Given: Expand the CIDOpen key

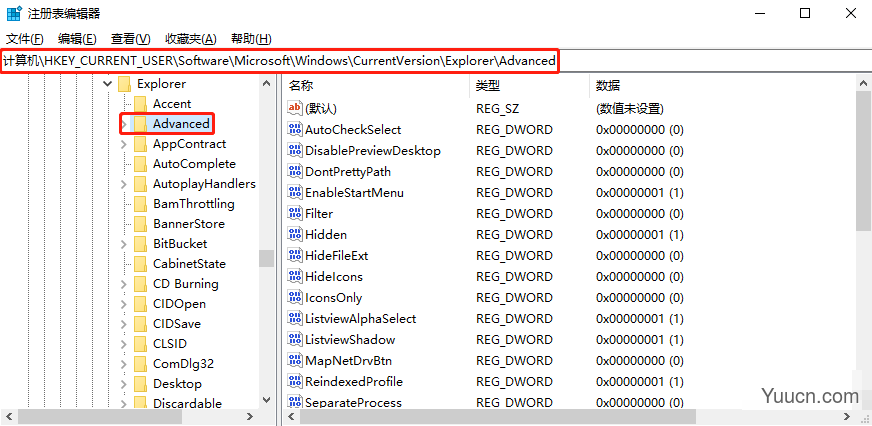Looking at the screenshot, I should pos(124,304).
